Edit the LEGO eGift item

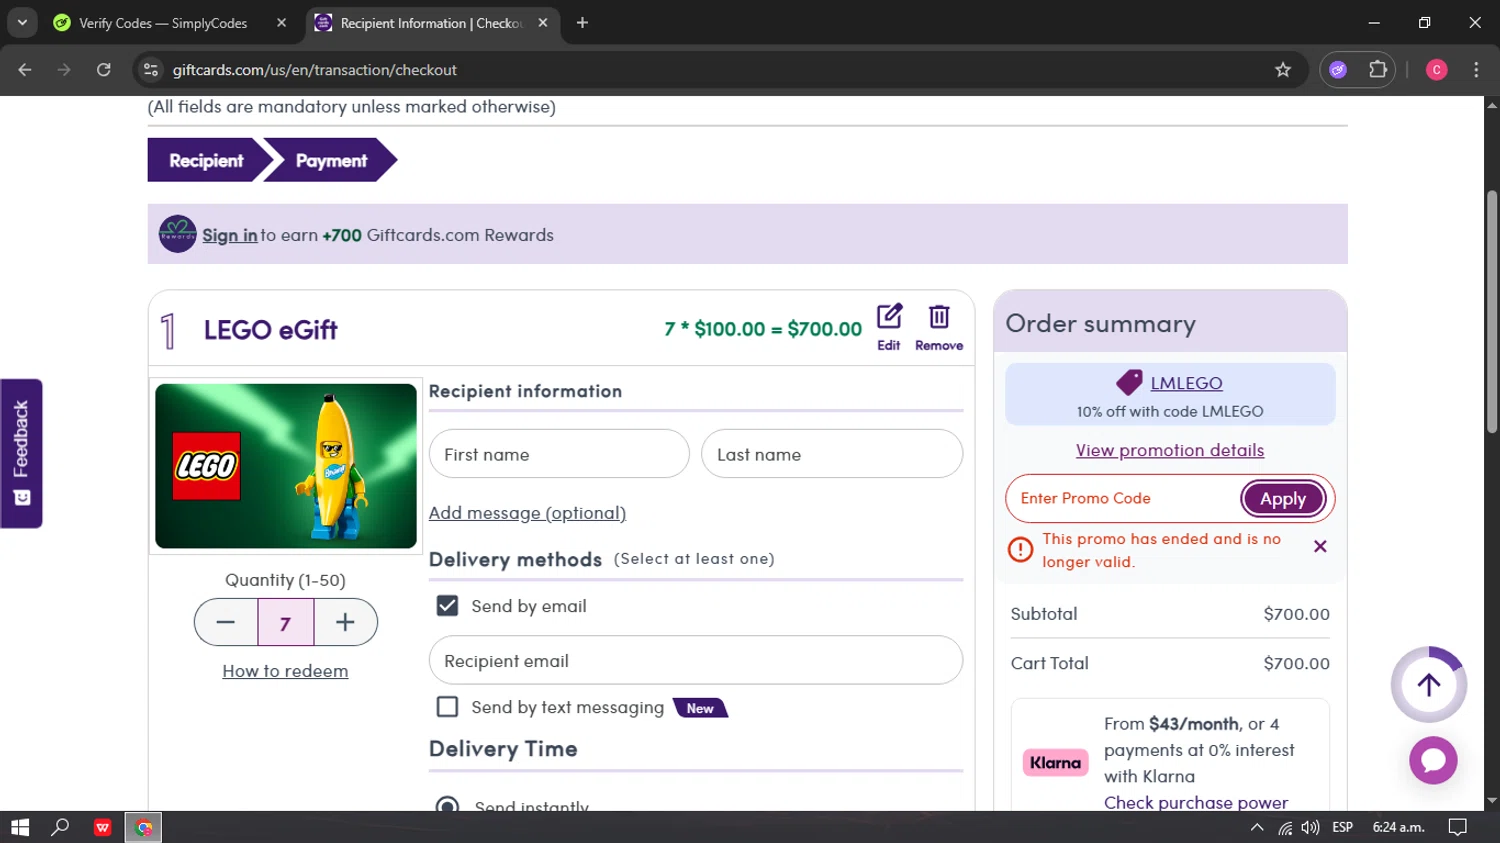pyautogui.click(x=889, y=327)
